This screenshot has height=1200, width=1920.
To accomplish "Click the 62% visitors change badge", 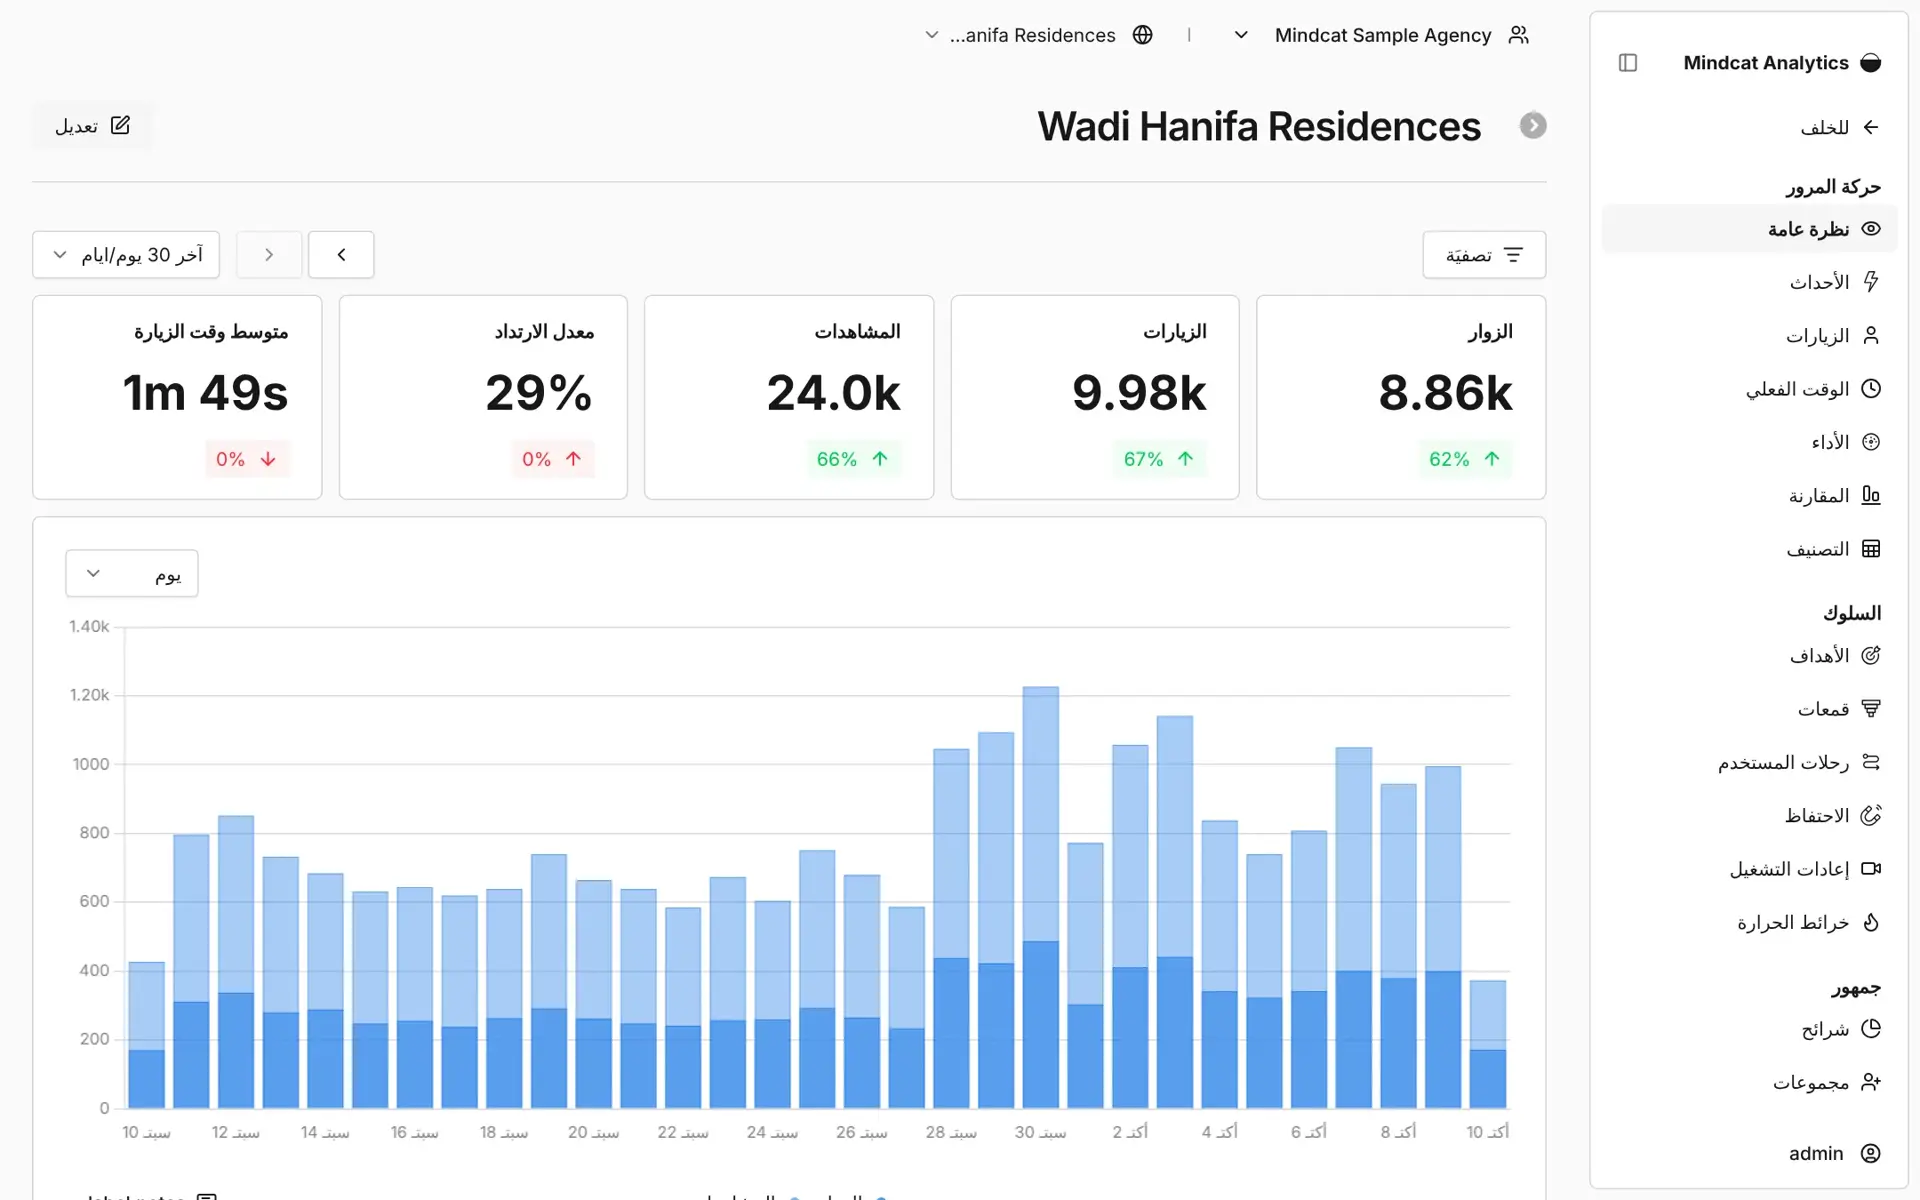I will point(1464,459).
